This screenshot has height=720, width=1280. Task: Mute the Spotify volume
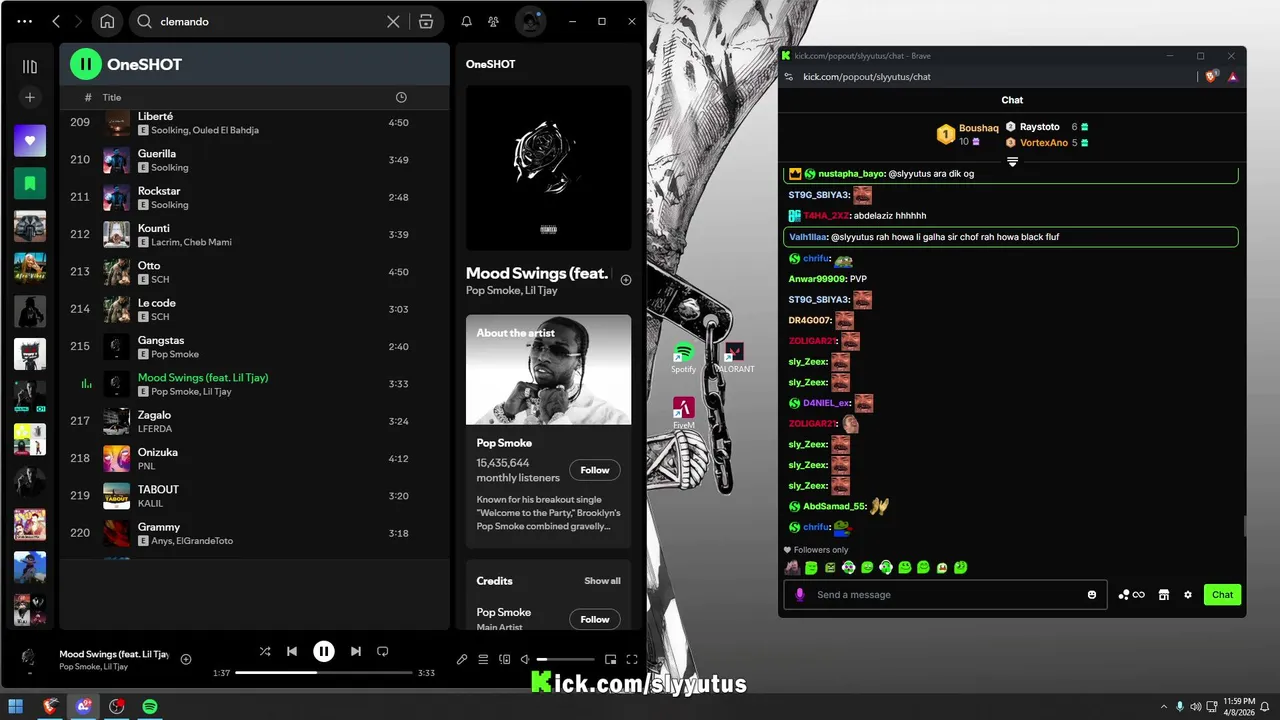525,659
